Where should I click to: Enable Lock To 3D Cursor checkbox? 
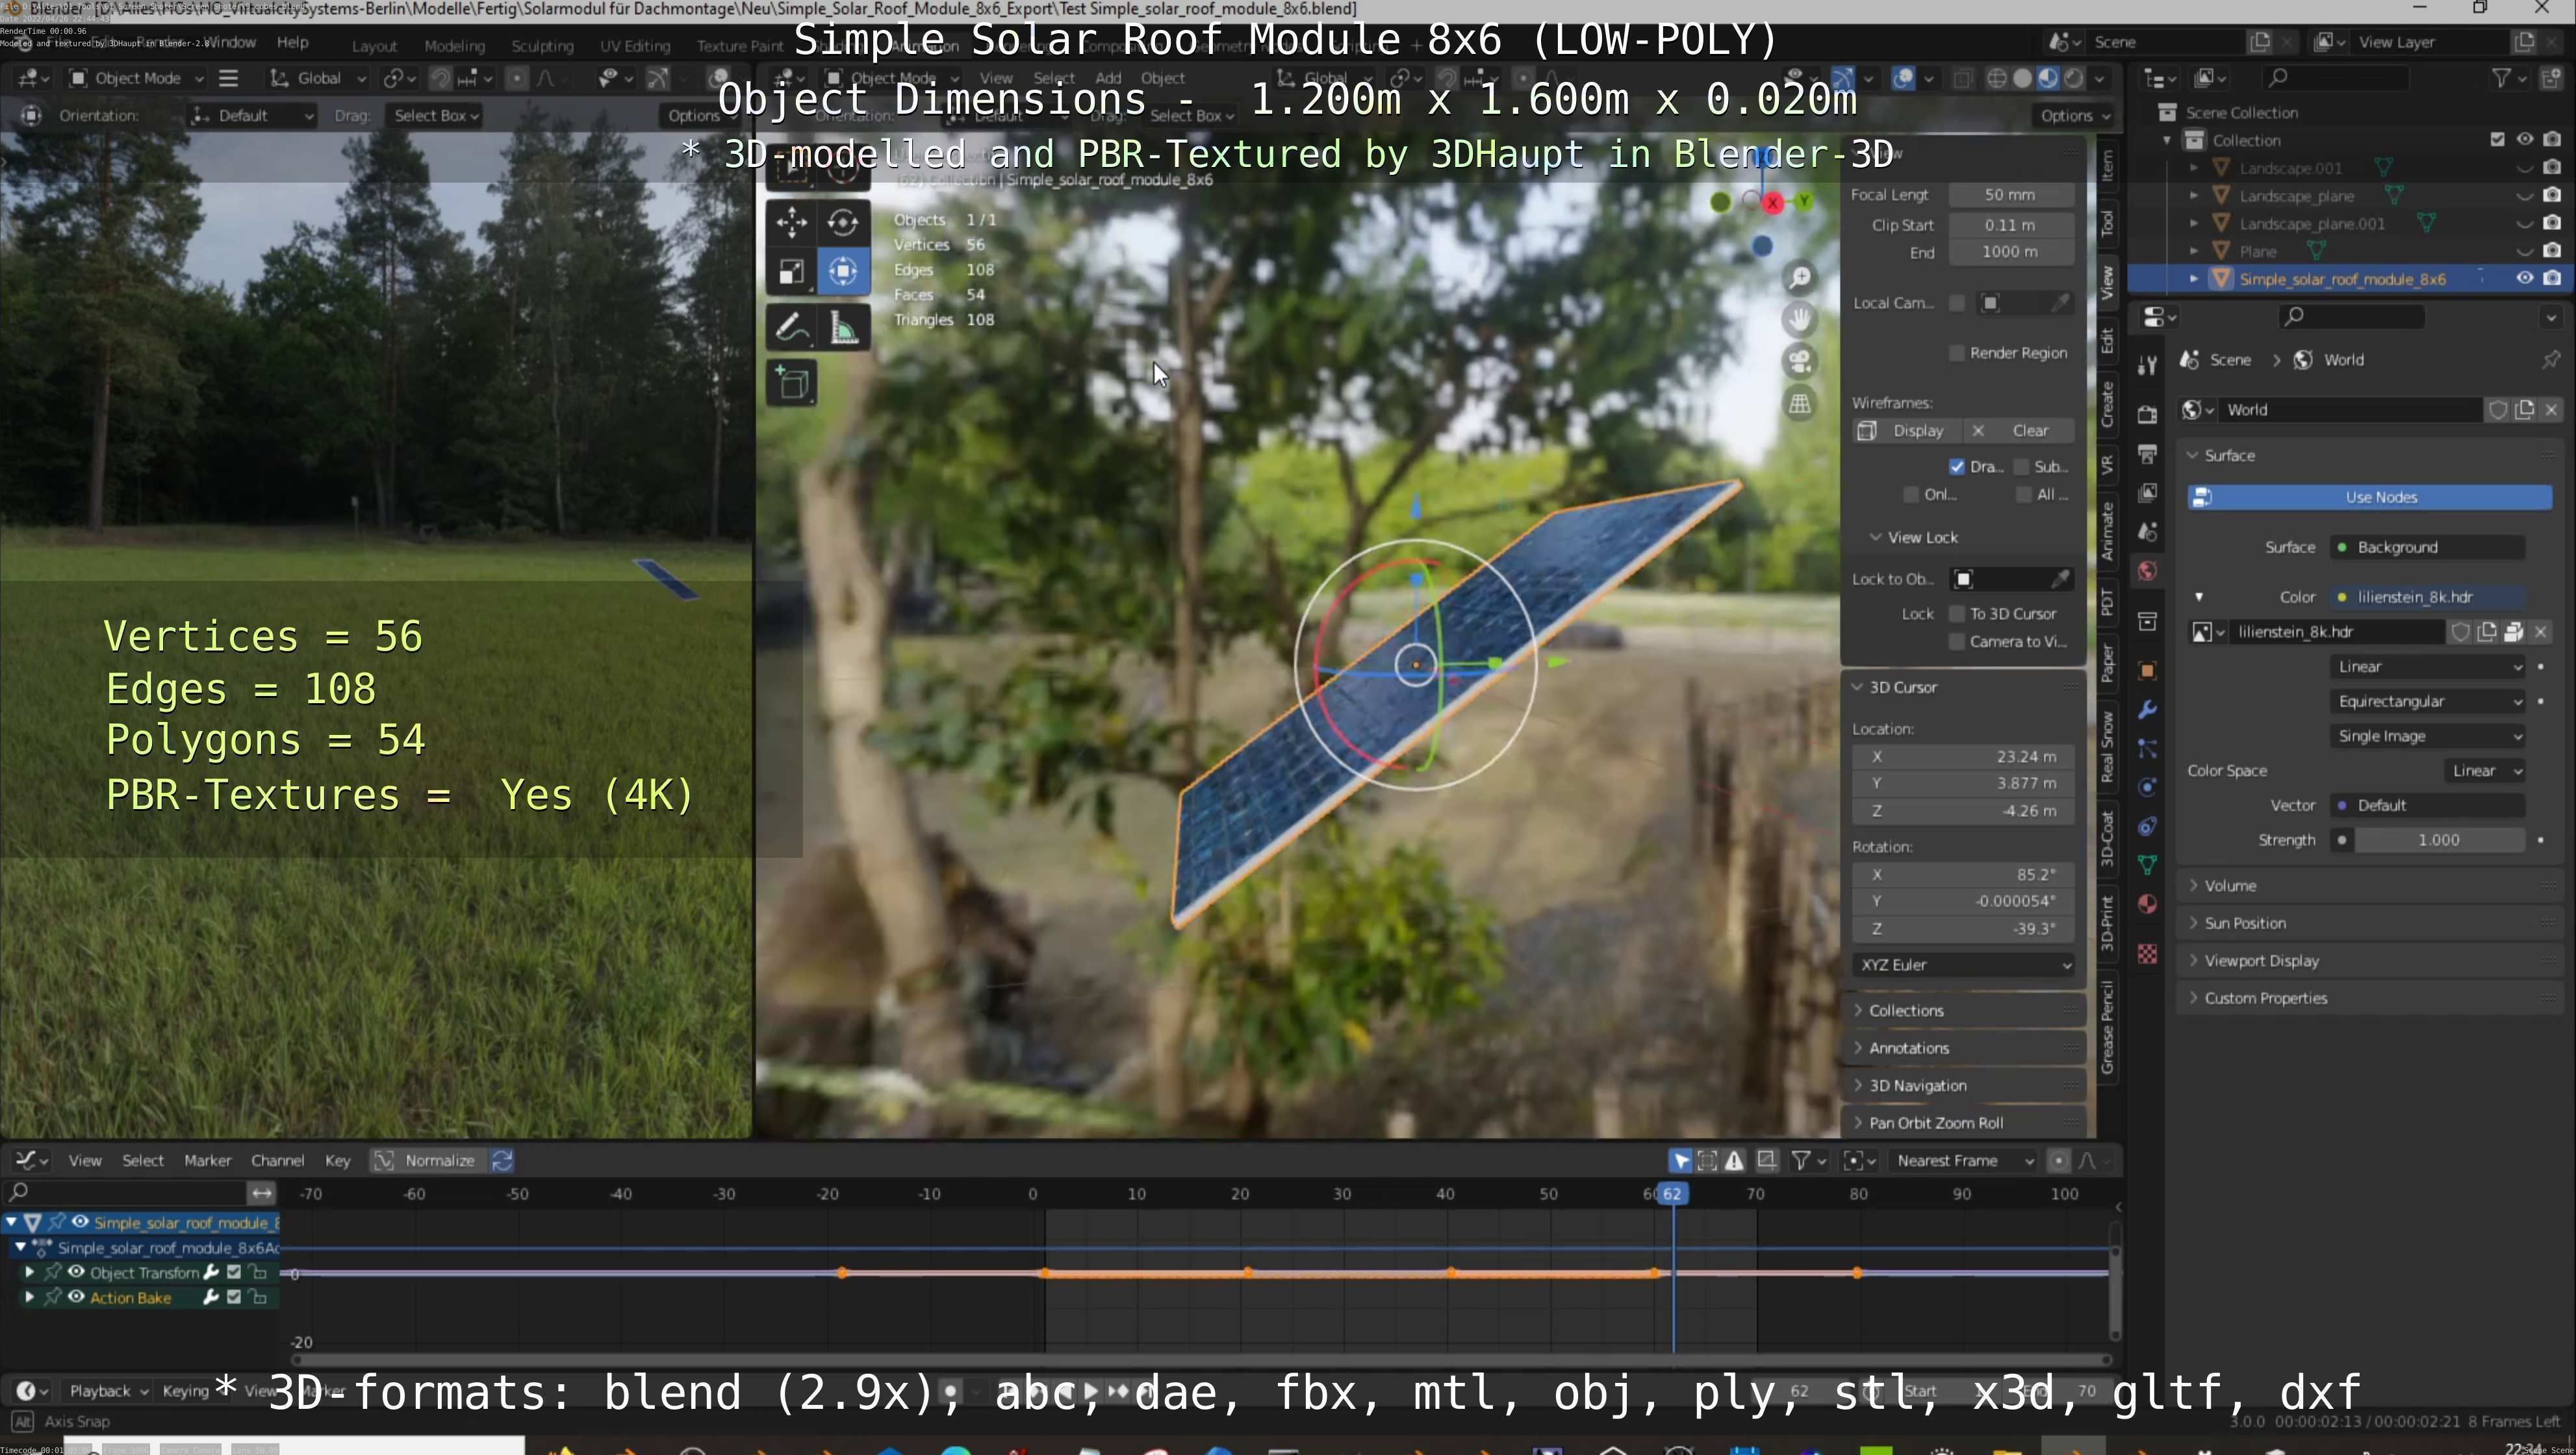pyautogui.click(x=1956, y=614)
